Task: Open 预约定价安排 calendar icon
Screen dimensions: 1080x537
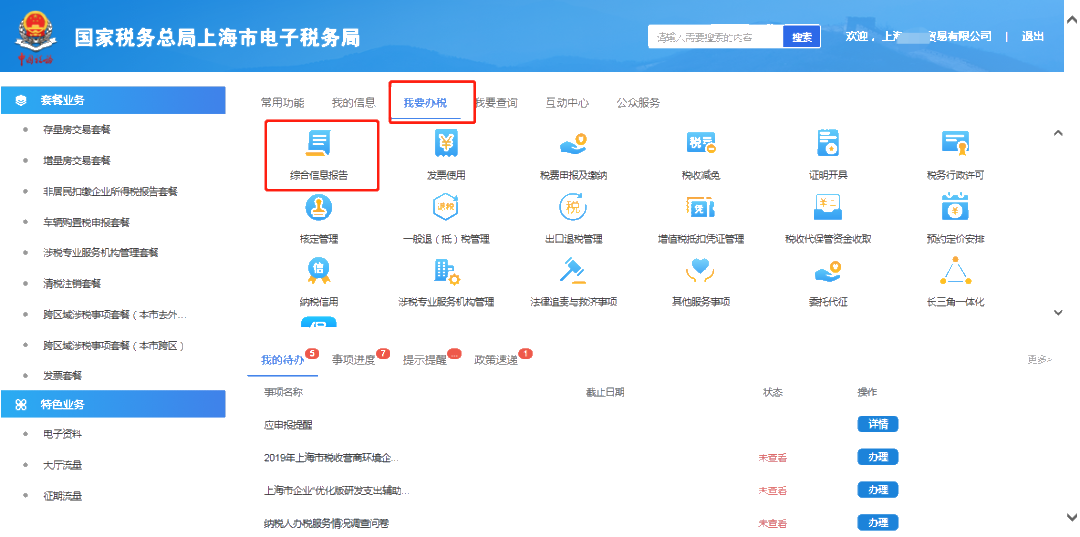Action: pyautogui.click(x=955, y=207)
